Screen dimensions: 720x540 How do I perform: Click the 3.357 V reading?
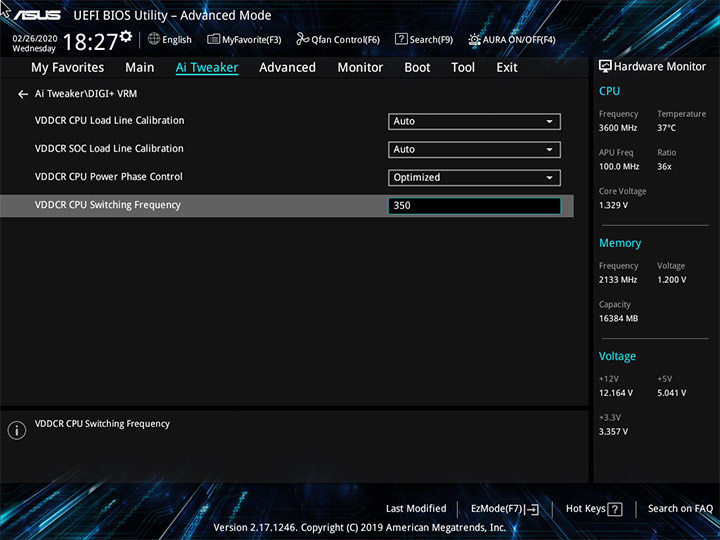(x=613, y=432)
